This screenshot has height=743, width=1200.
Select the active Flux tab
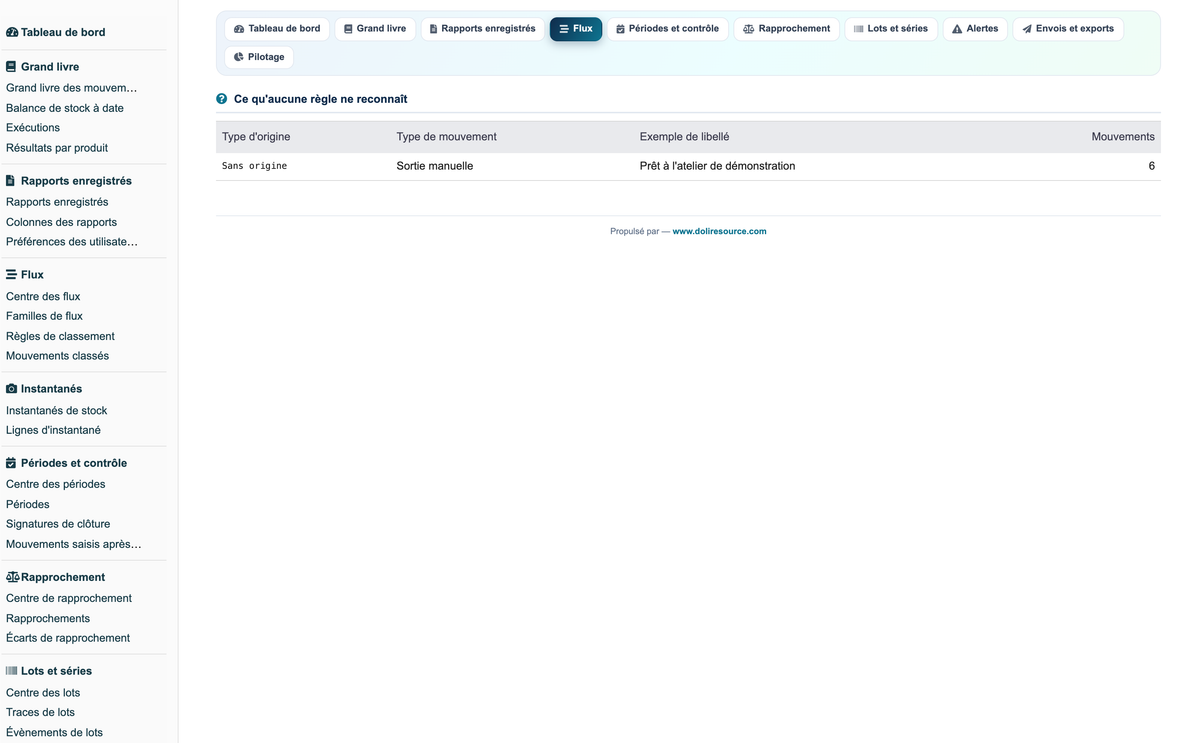pos(576,29)
